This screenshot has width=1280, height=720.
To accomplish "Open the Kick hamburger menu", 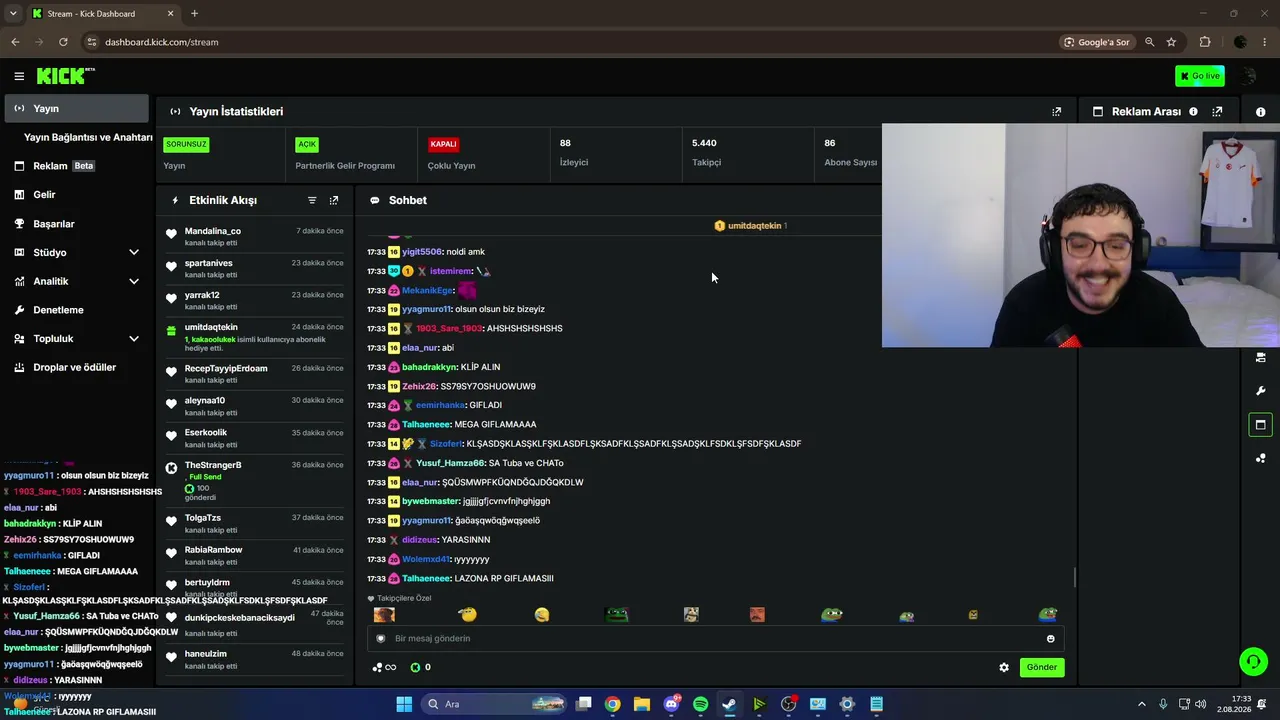I will (19, 76).
